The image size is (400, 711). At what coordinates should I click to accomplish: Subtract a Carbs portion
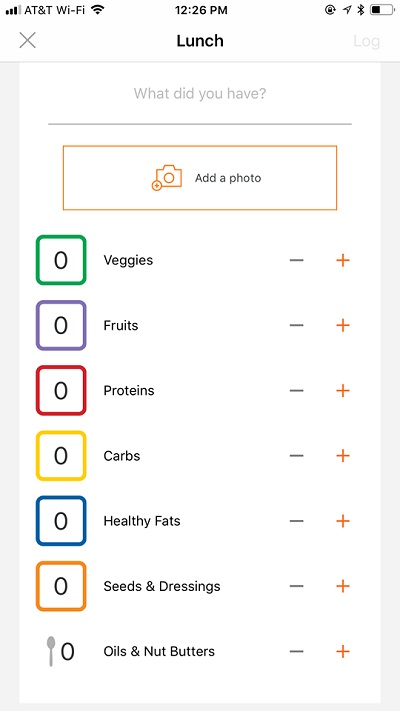coord(297,456)
